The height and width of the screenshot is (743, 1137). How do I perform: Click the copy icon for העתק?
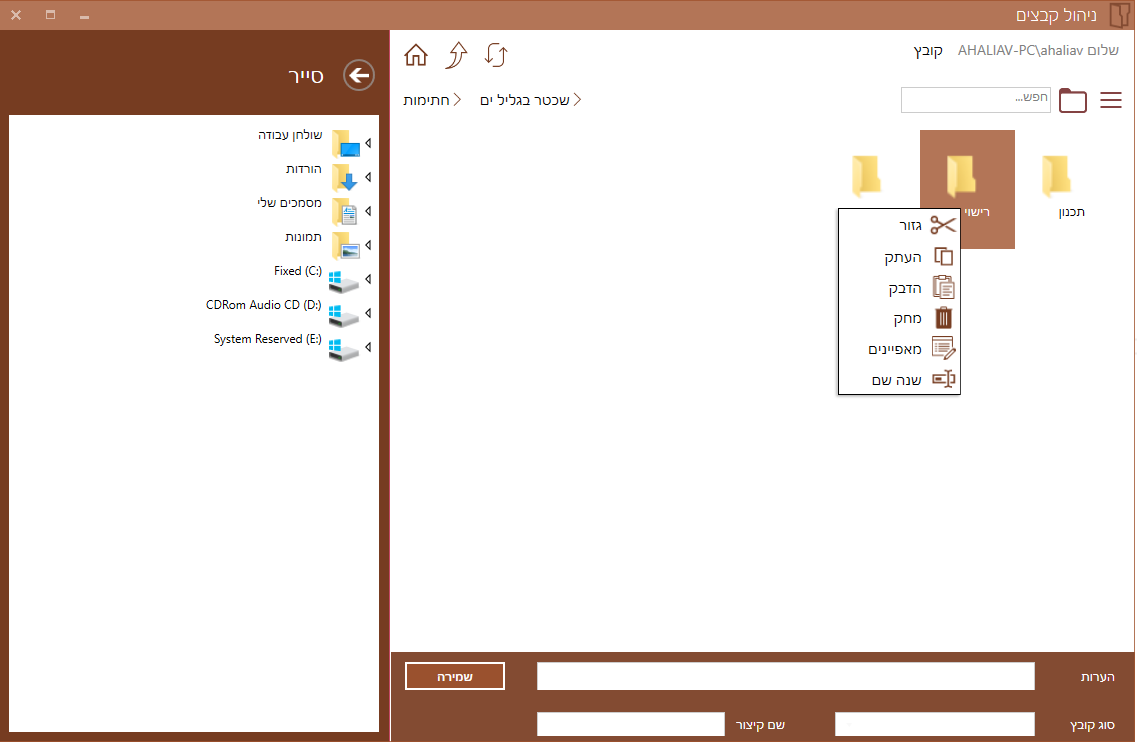click(943, 257)
